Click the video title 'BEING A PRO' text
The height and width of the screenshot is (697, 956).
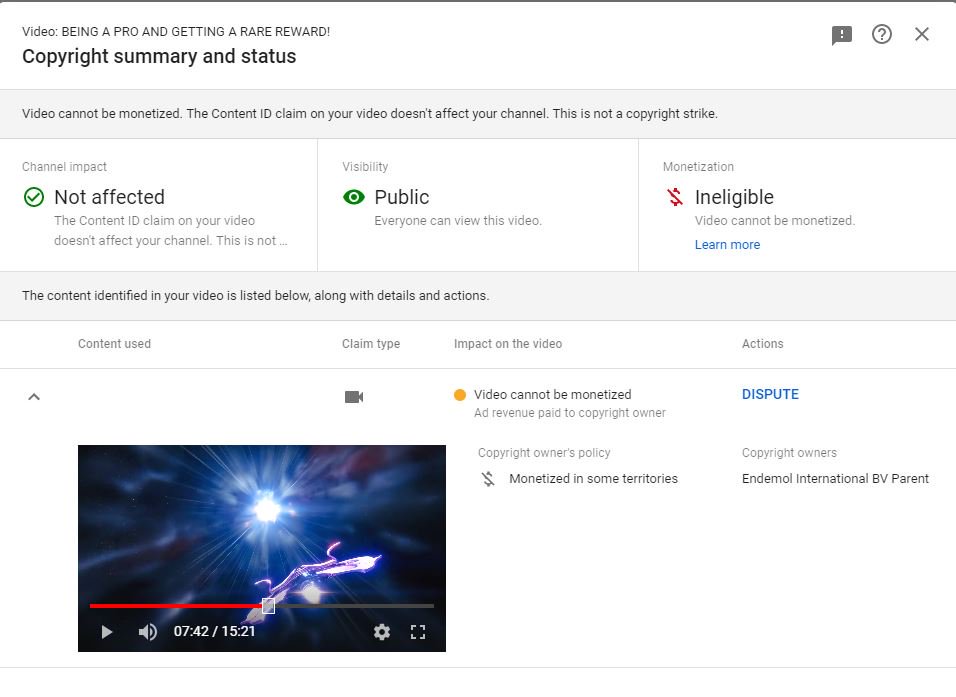tap(195, 32)
